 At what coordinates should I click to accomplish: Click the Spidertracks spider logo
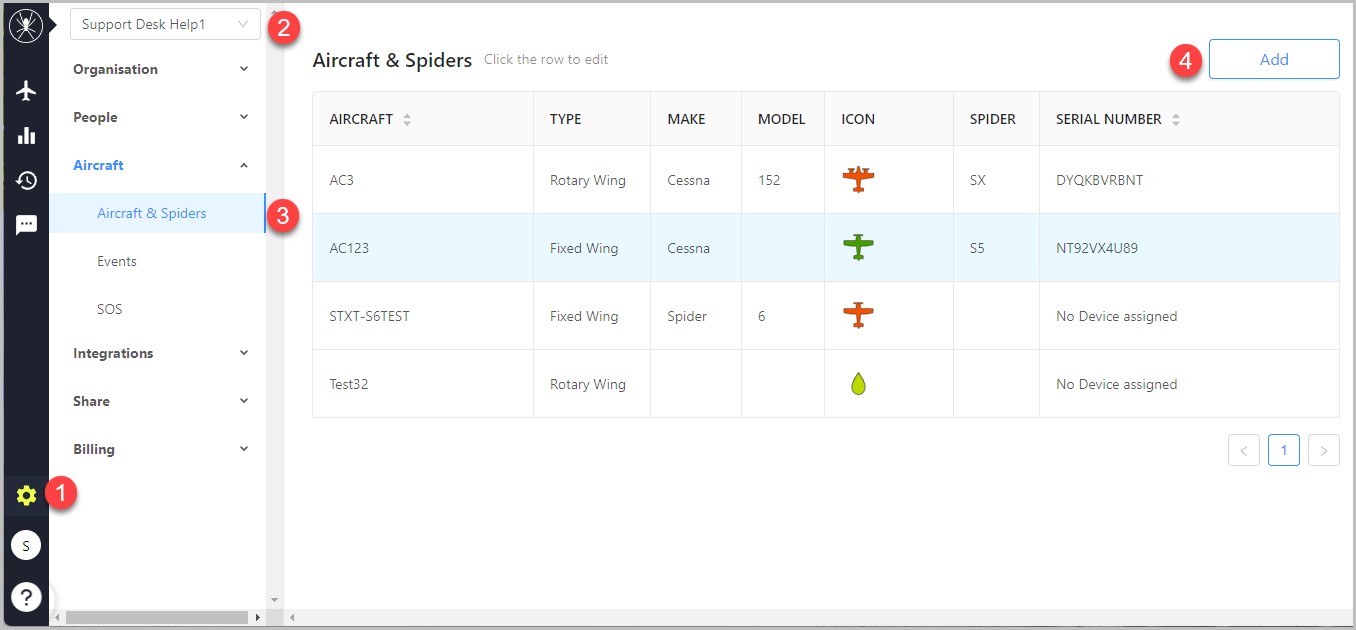point(26,26)
